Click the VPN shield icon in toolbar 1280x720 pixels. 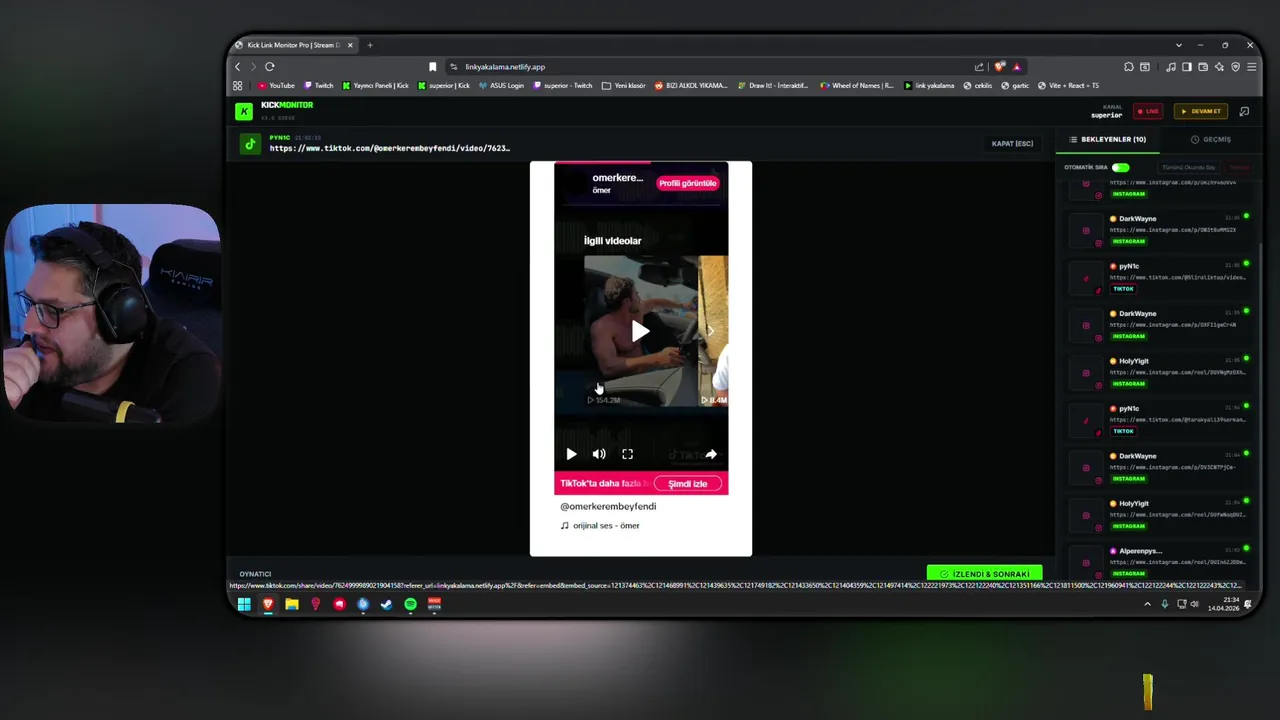tap(1235, 67)
